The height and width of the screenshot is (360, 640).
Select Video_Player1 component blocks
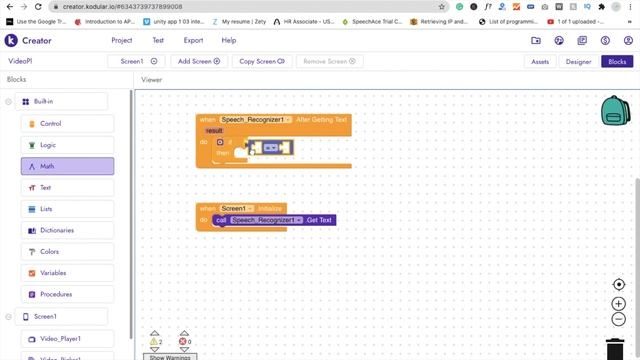click(67, 339)
